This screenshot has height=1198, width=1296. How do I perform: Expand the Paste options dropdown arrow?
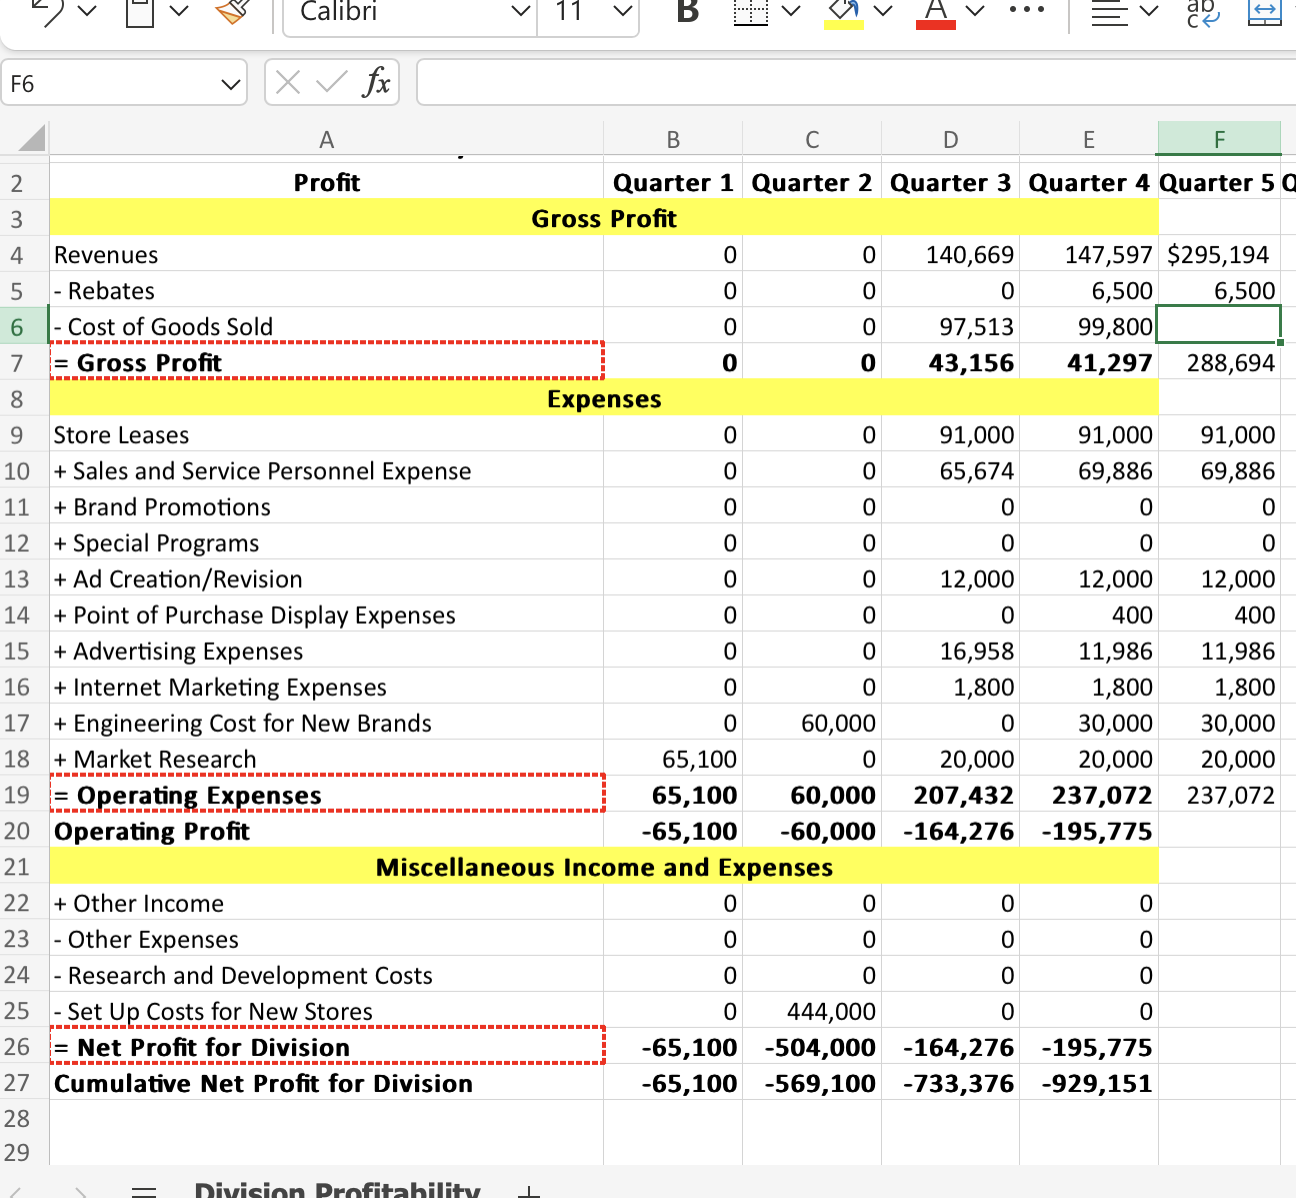click(179, 12)
